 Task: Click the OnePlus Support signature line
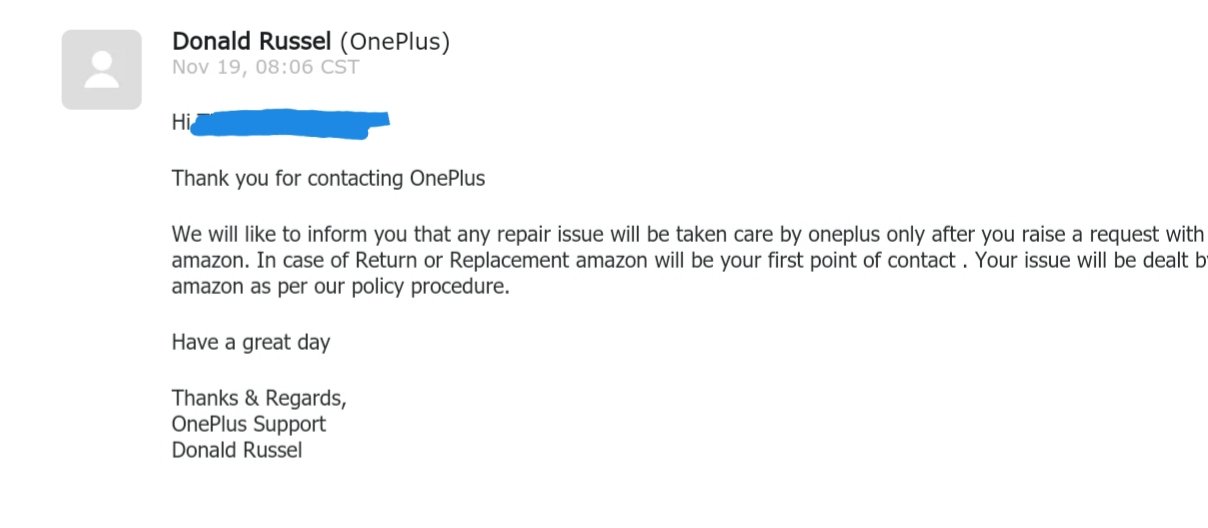click(x=249, y=424)
